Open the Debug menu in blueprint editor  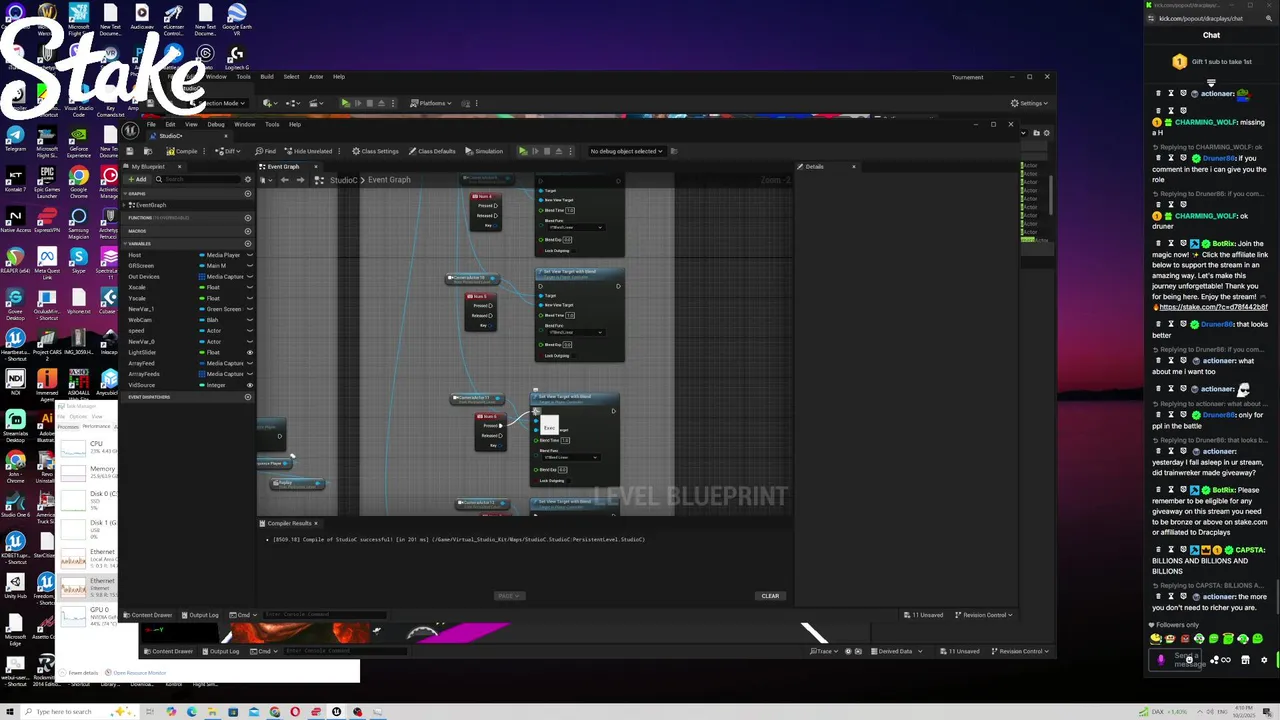point(215,124)
